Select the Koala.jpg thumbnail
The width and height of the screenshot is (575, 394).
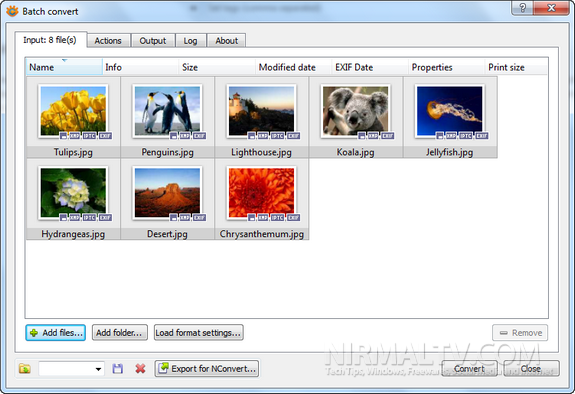point(356,111)
